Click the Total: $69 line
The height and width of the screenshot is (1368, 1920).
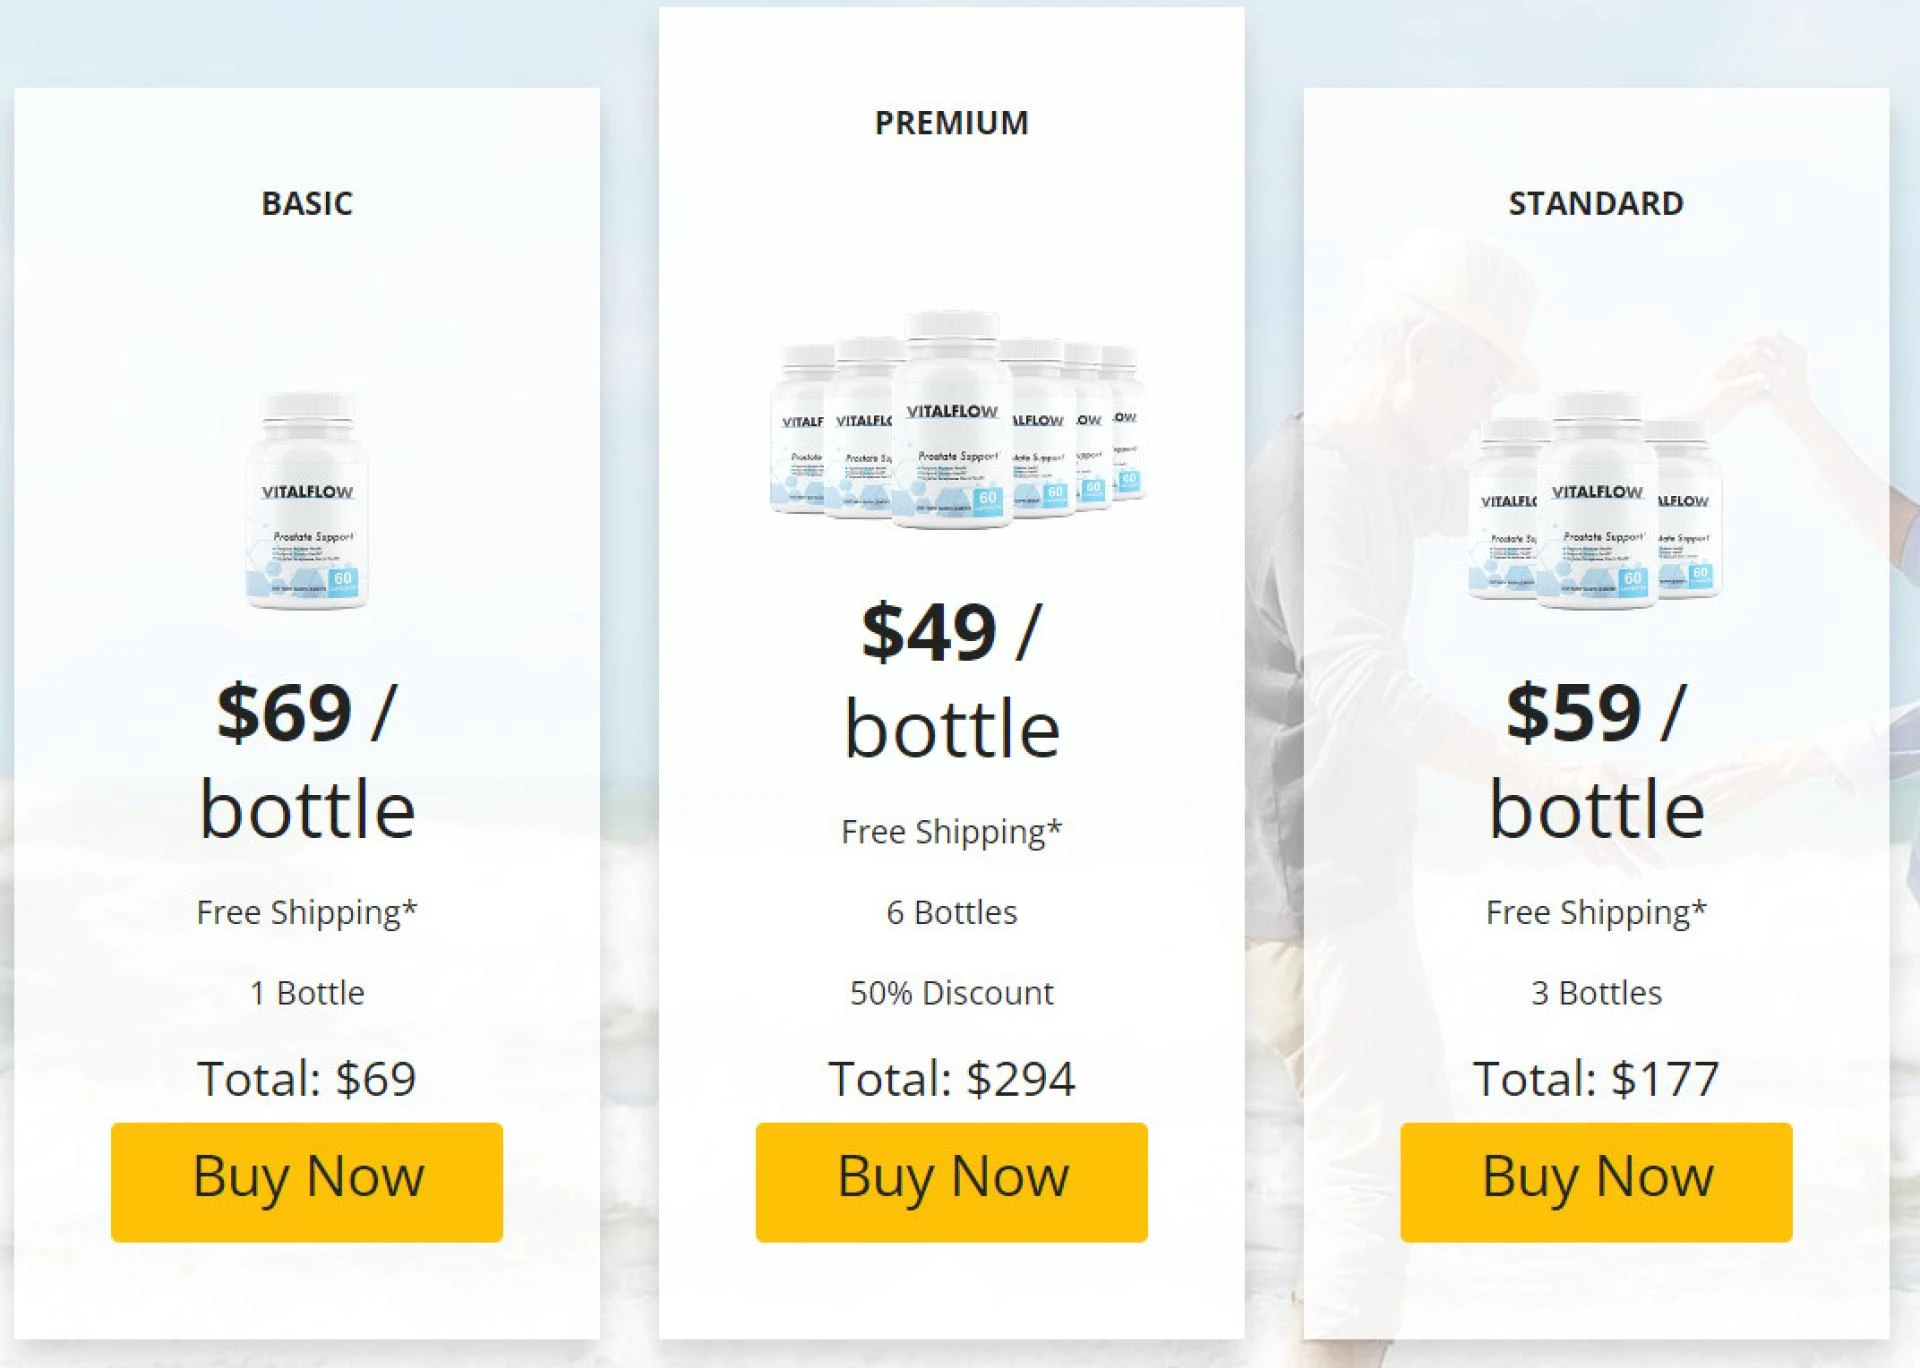point(308,1078)
